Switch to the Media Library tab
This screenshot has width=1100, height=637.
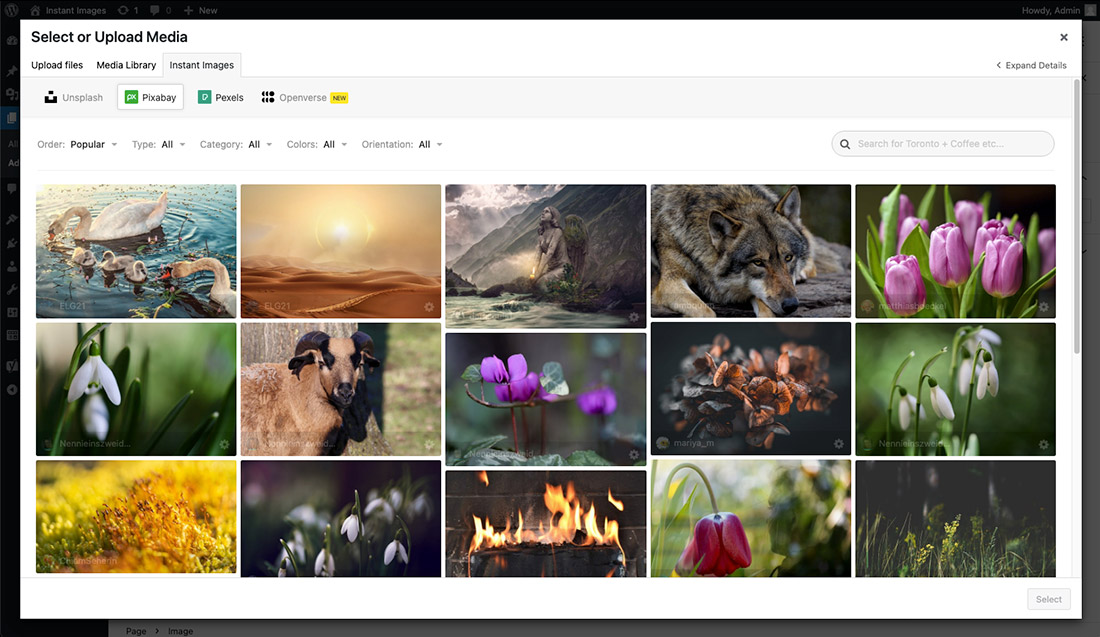(126, 65)
